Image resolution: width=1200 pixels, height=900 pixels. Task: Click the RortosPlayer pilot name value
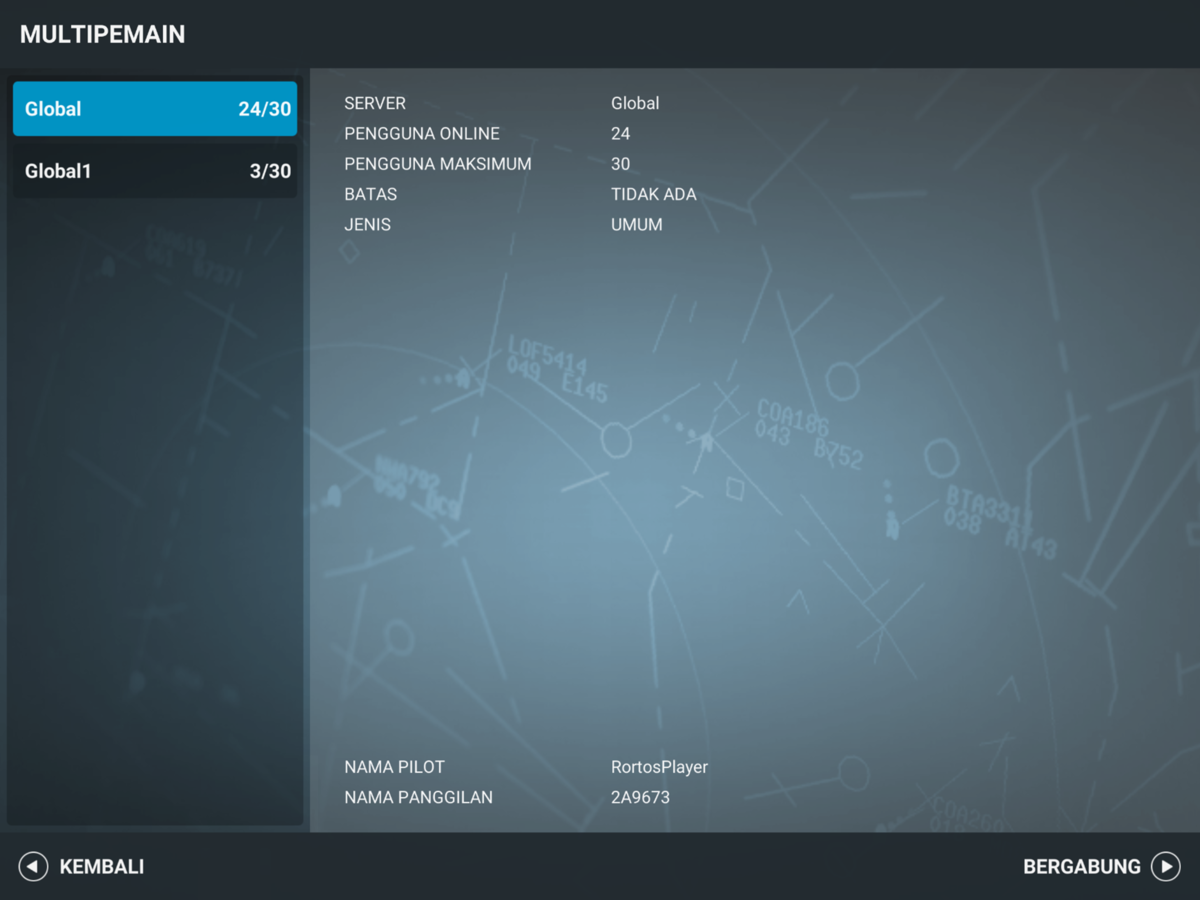[x=659, y=767]
